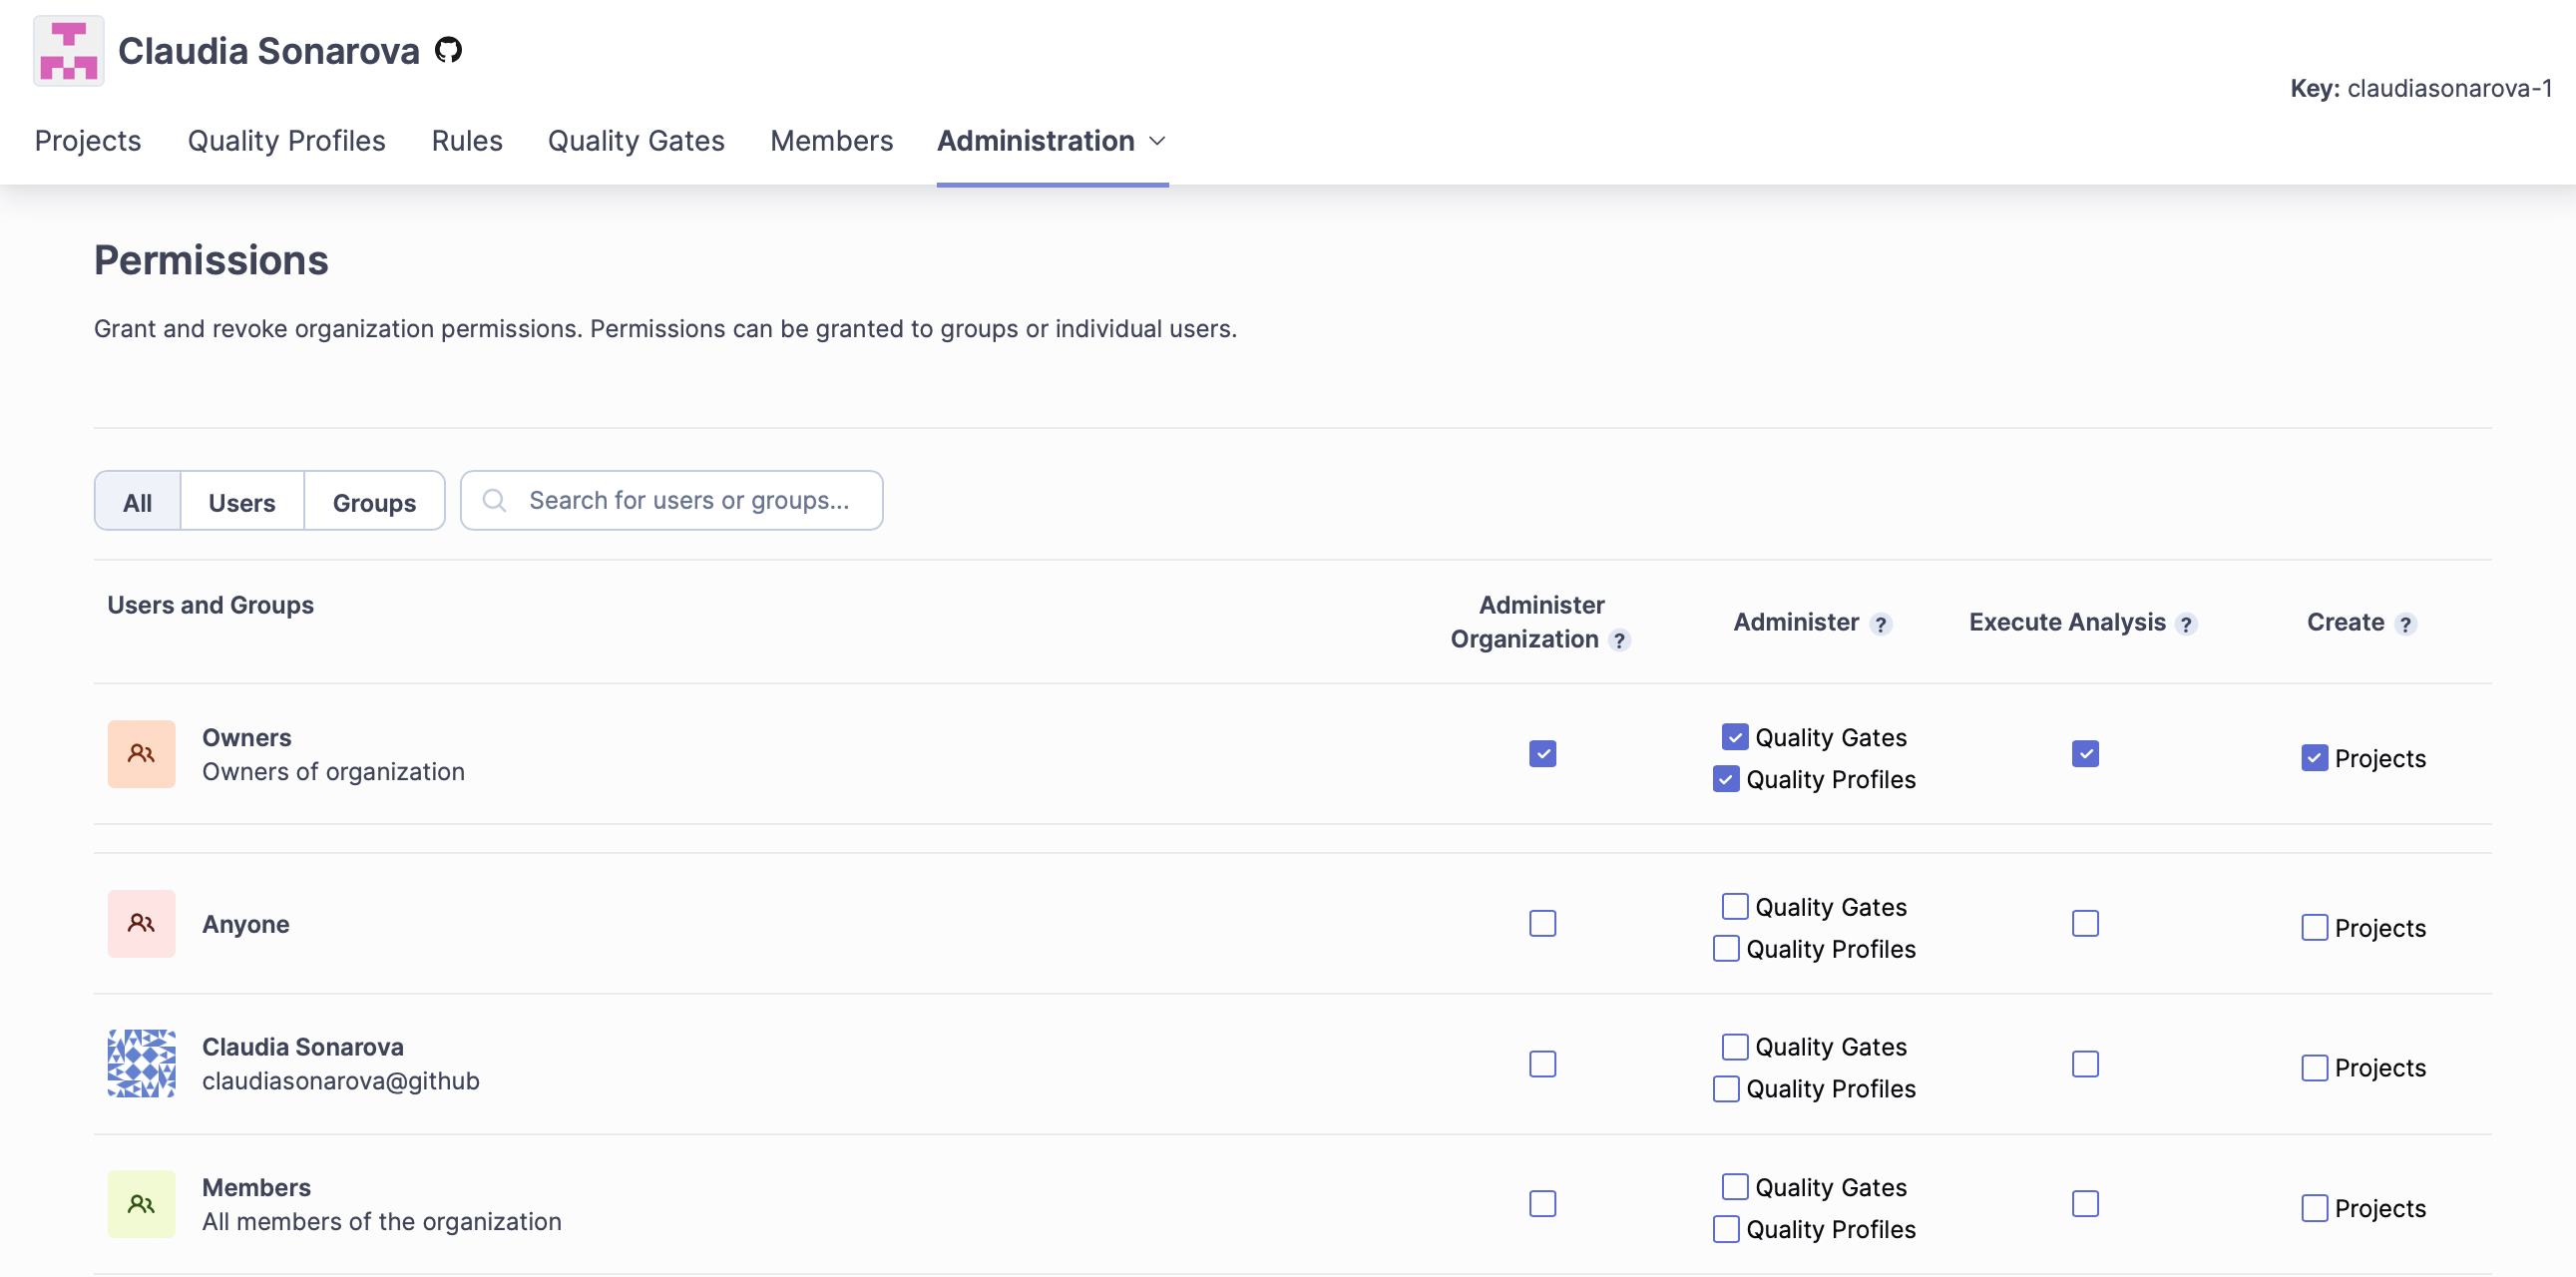Enable Quality Gates for Anyone group
2576x1277 pixels.
point(1735,907)
